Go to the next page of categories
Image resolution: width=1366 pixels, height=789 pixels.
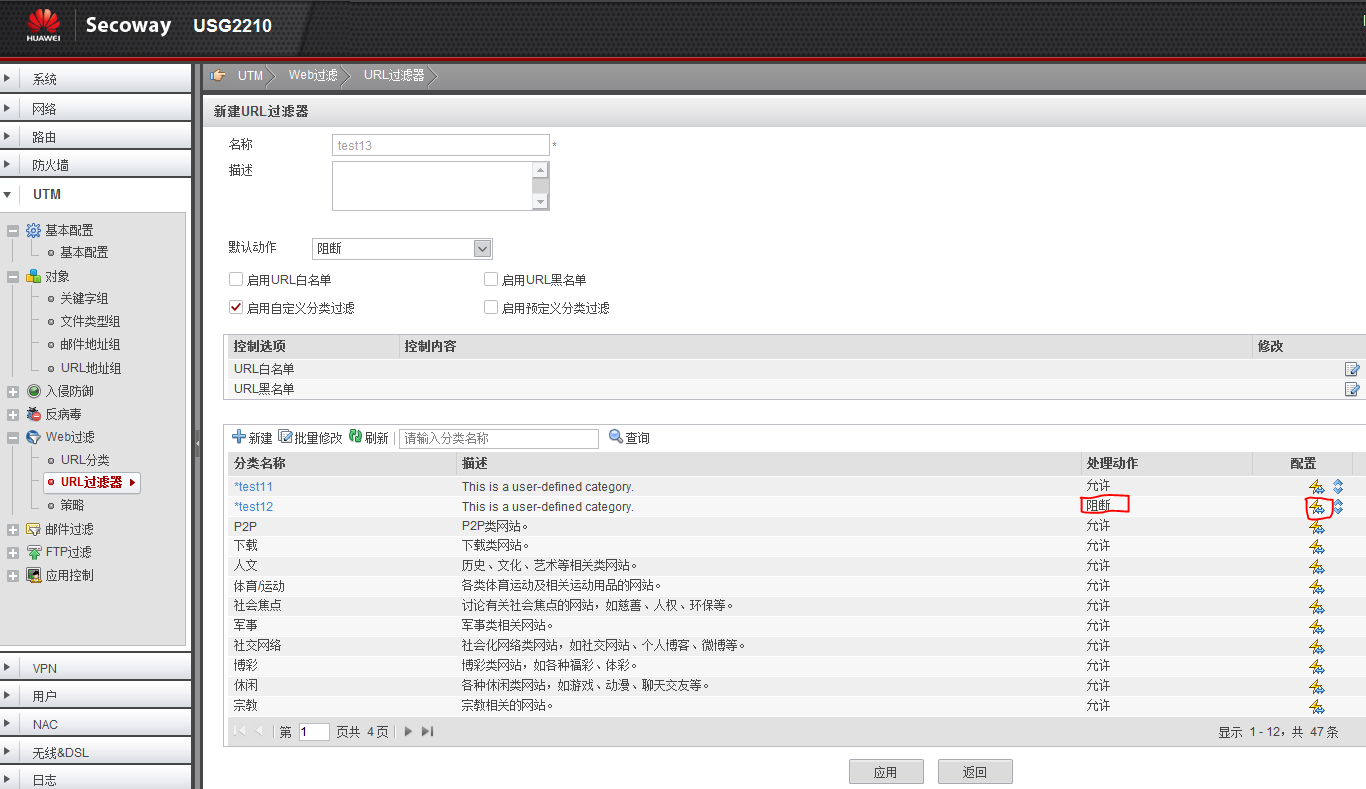click(408, 732)
